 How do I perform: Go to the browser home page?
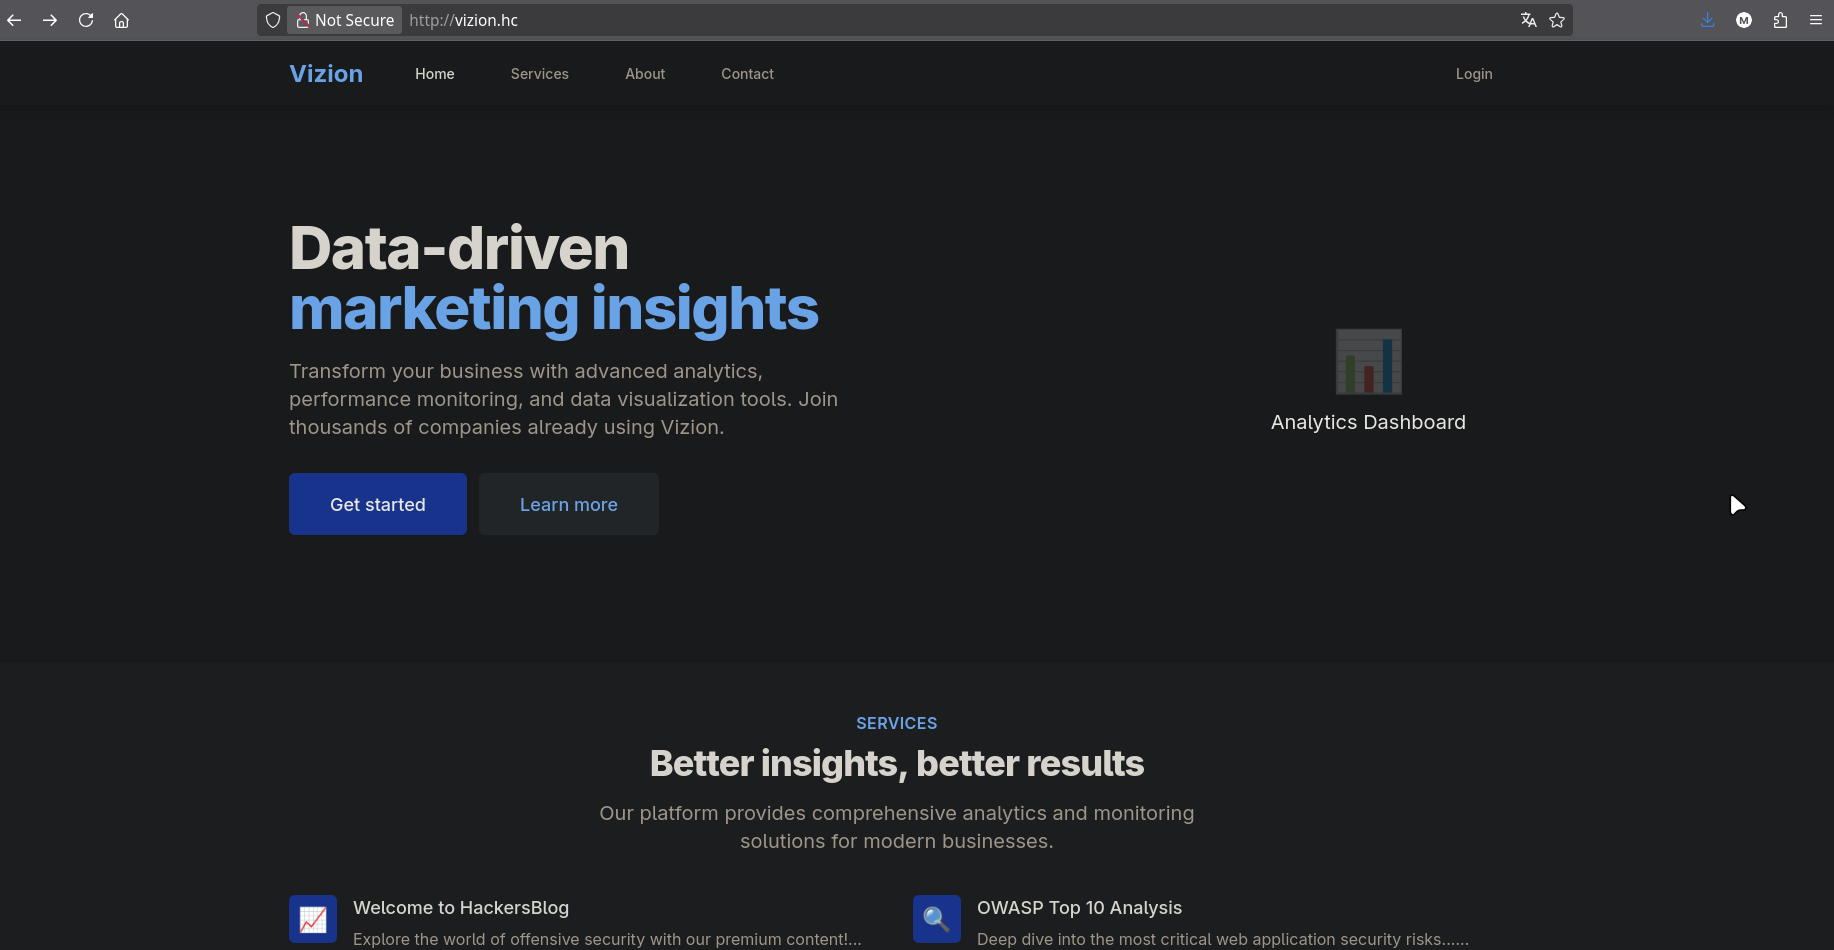coord(122,20)
